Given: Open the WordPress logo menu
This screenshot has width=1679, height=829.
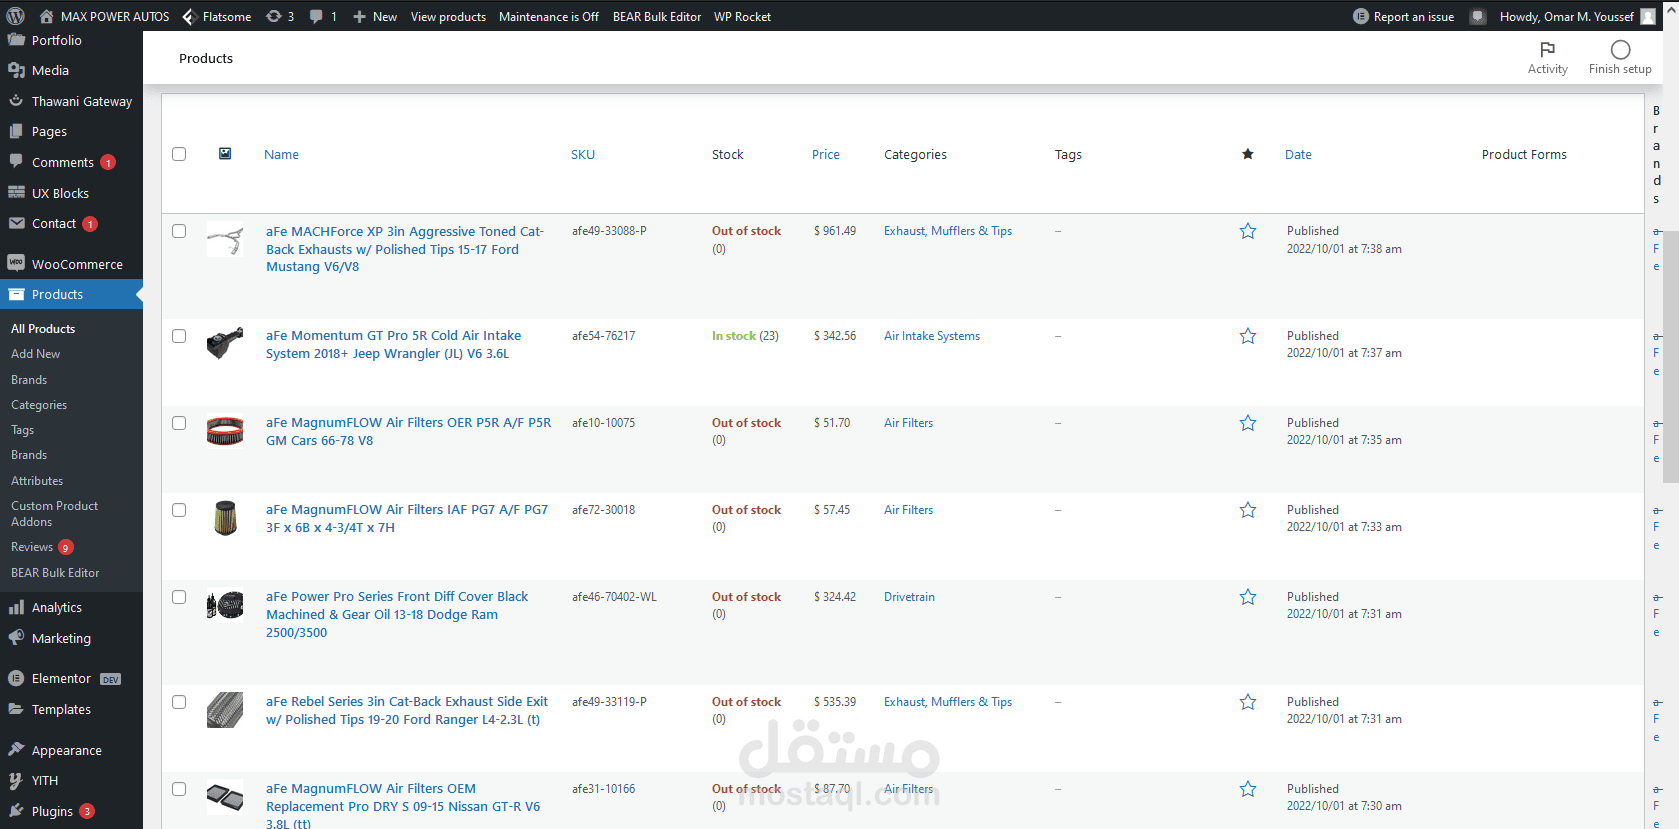Looking at the screenshot, I should click(x=16, y=16).
